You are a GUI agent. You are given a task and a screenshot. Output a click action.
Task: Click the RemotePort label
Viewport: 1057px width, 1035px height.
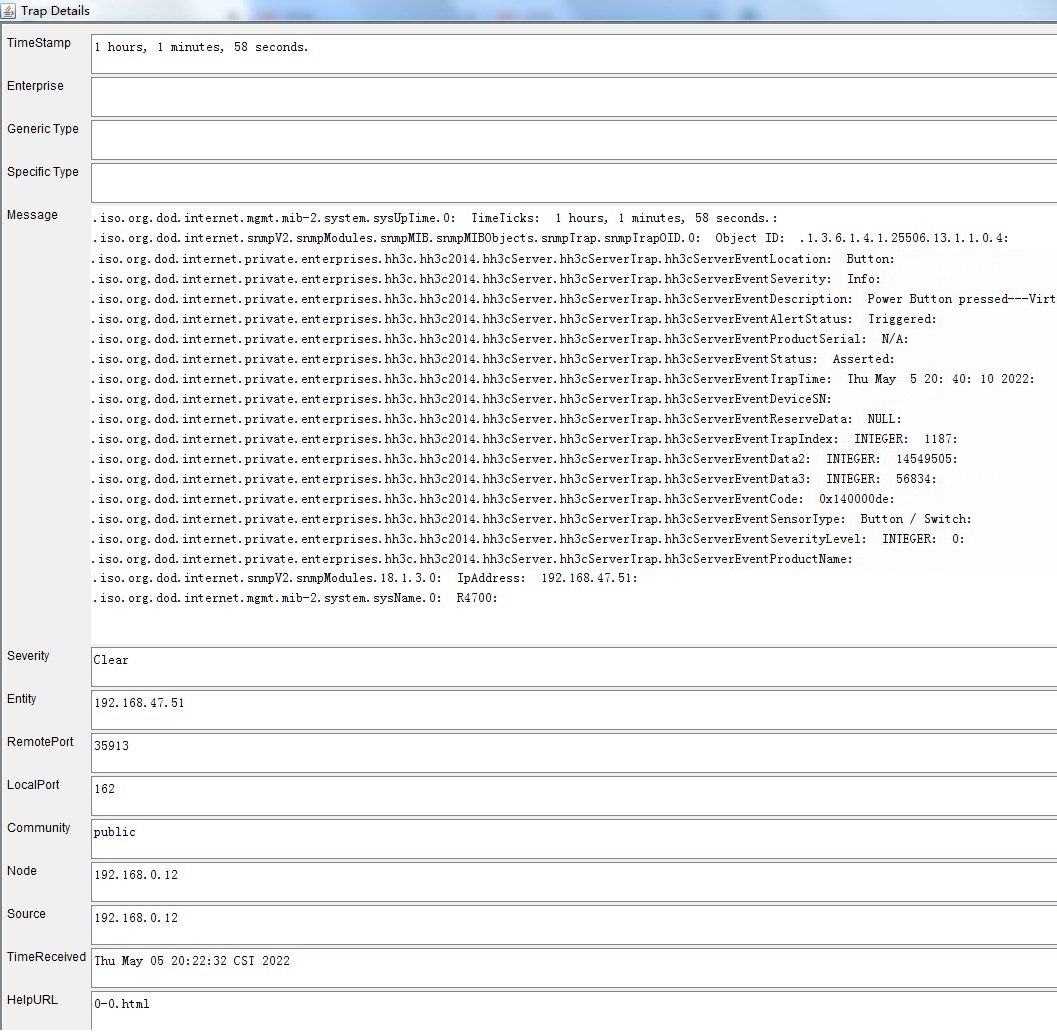[40, 742]
